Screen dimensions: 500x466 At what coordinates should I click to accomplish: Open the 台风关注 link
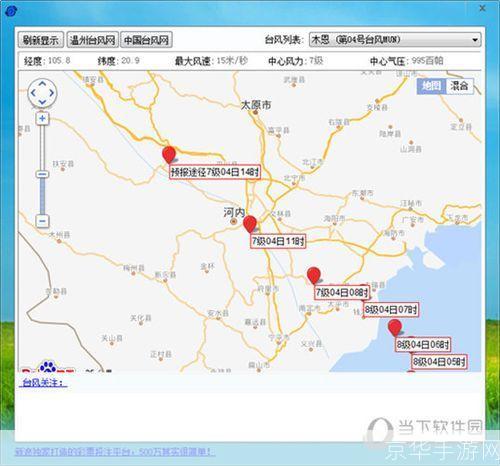point(43,382)
